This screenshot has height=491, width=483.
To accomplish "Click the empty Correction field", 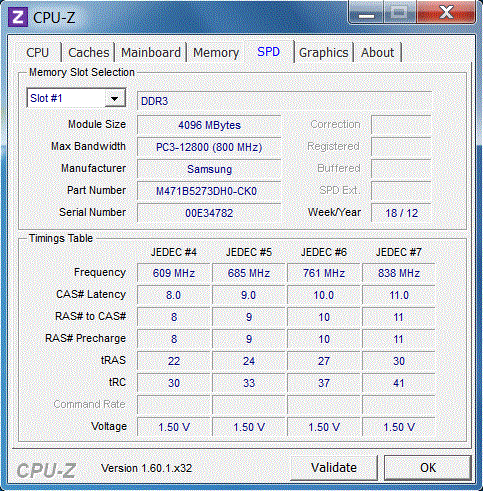I will coord(401,125).
